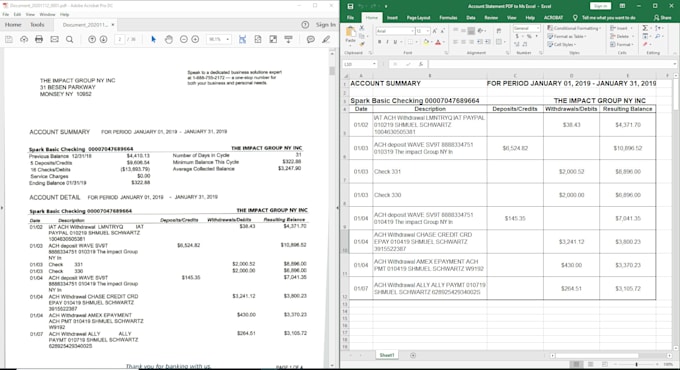Open the Excel Formulas ribbon tab
This screenshot has width=680, height=370.
click(x=448, y=18)
